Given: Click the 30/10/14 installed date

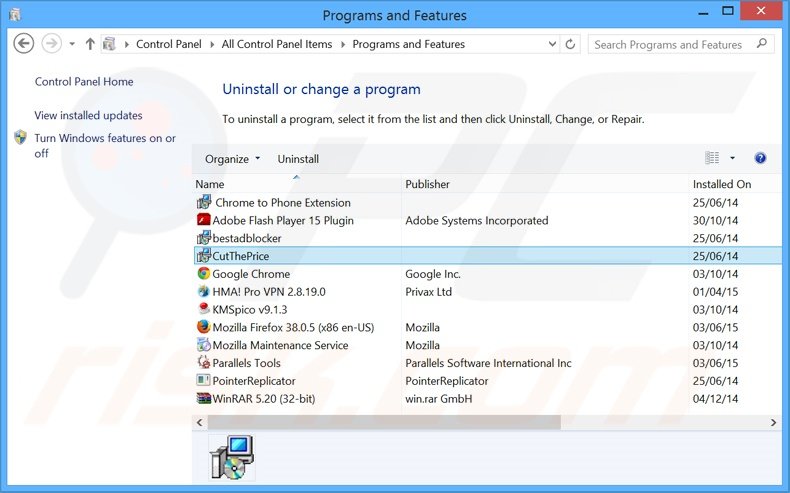Looking at the screenshot, I should (715, 221).
